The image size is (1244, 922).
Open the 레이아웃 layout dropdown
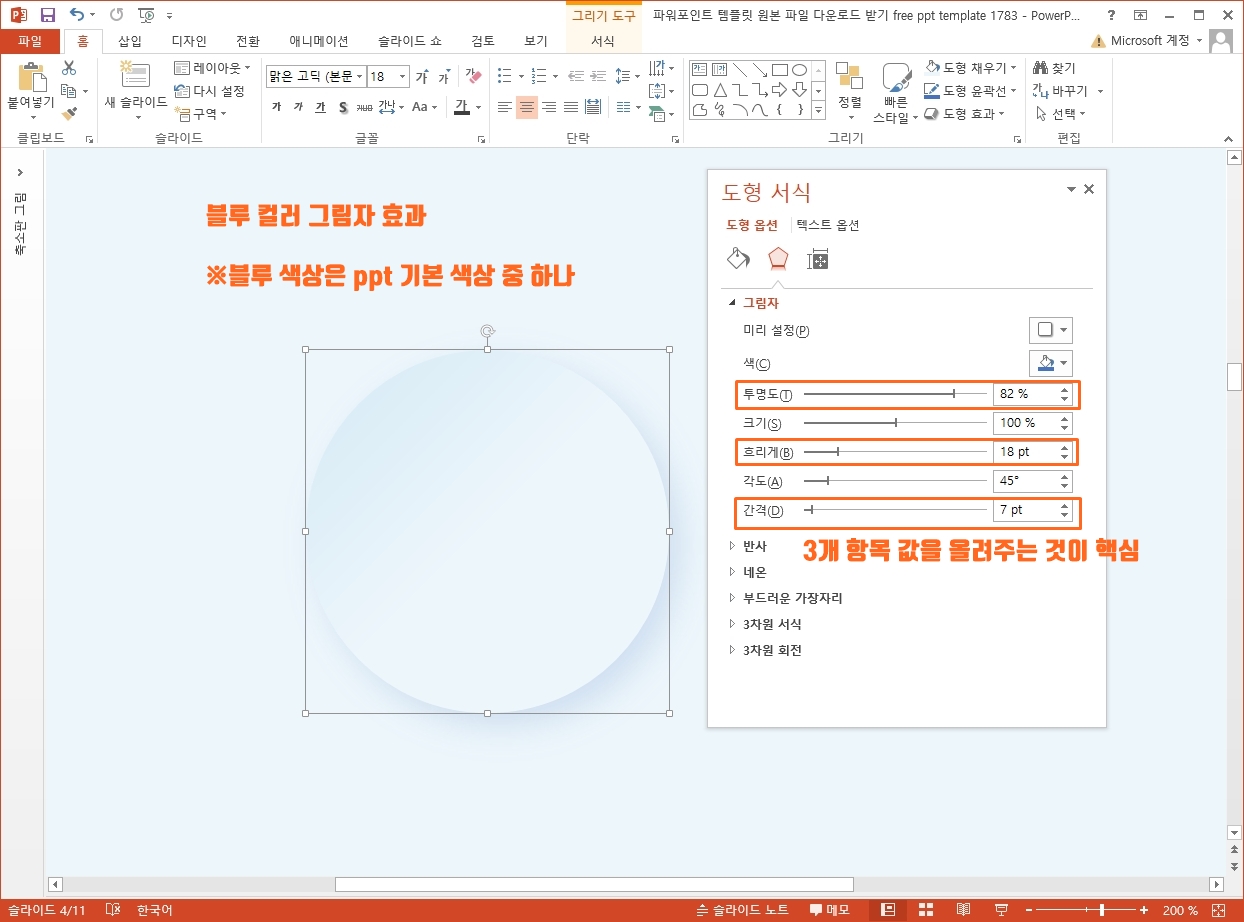tap(212, 67)
